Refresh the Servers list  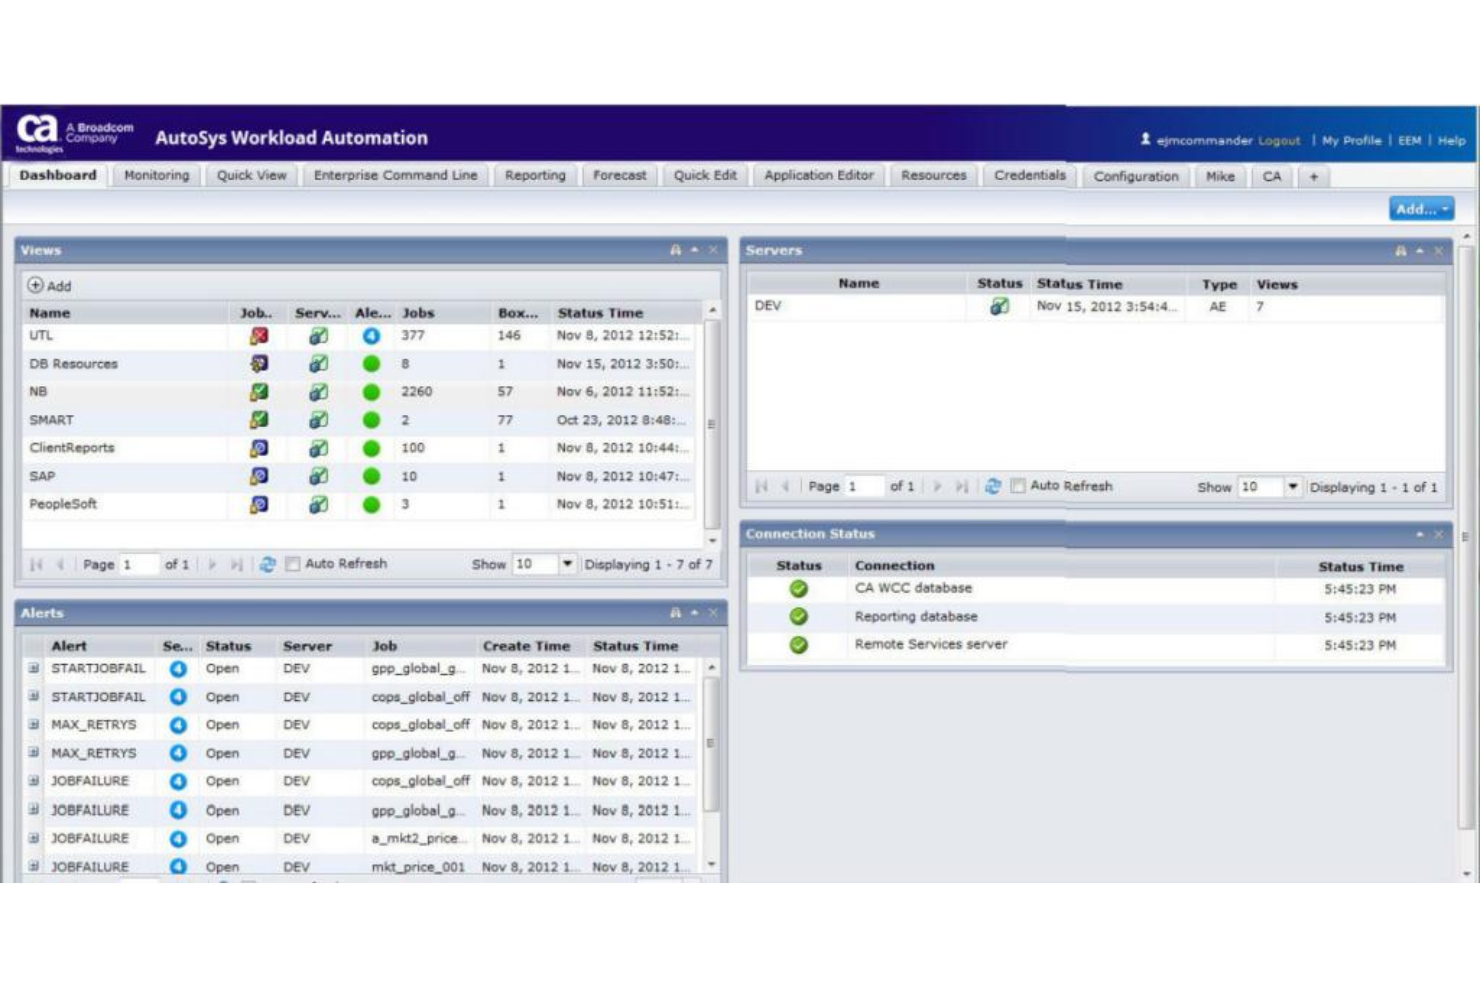pos(990,486)
